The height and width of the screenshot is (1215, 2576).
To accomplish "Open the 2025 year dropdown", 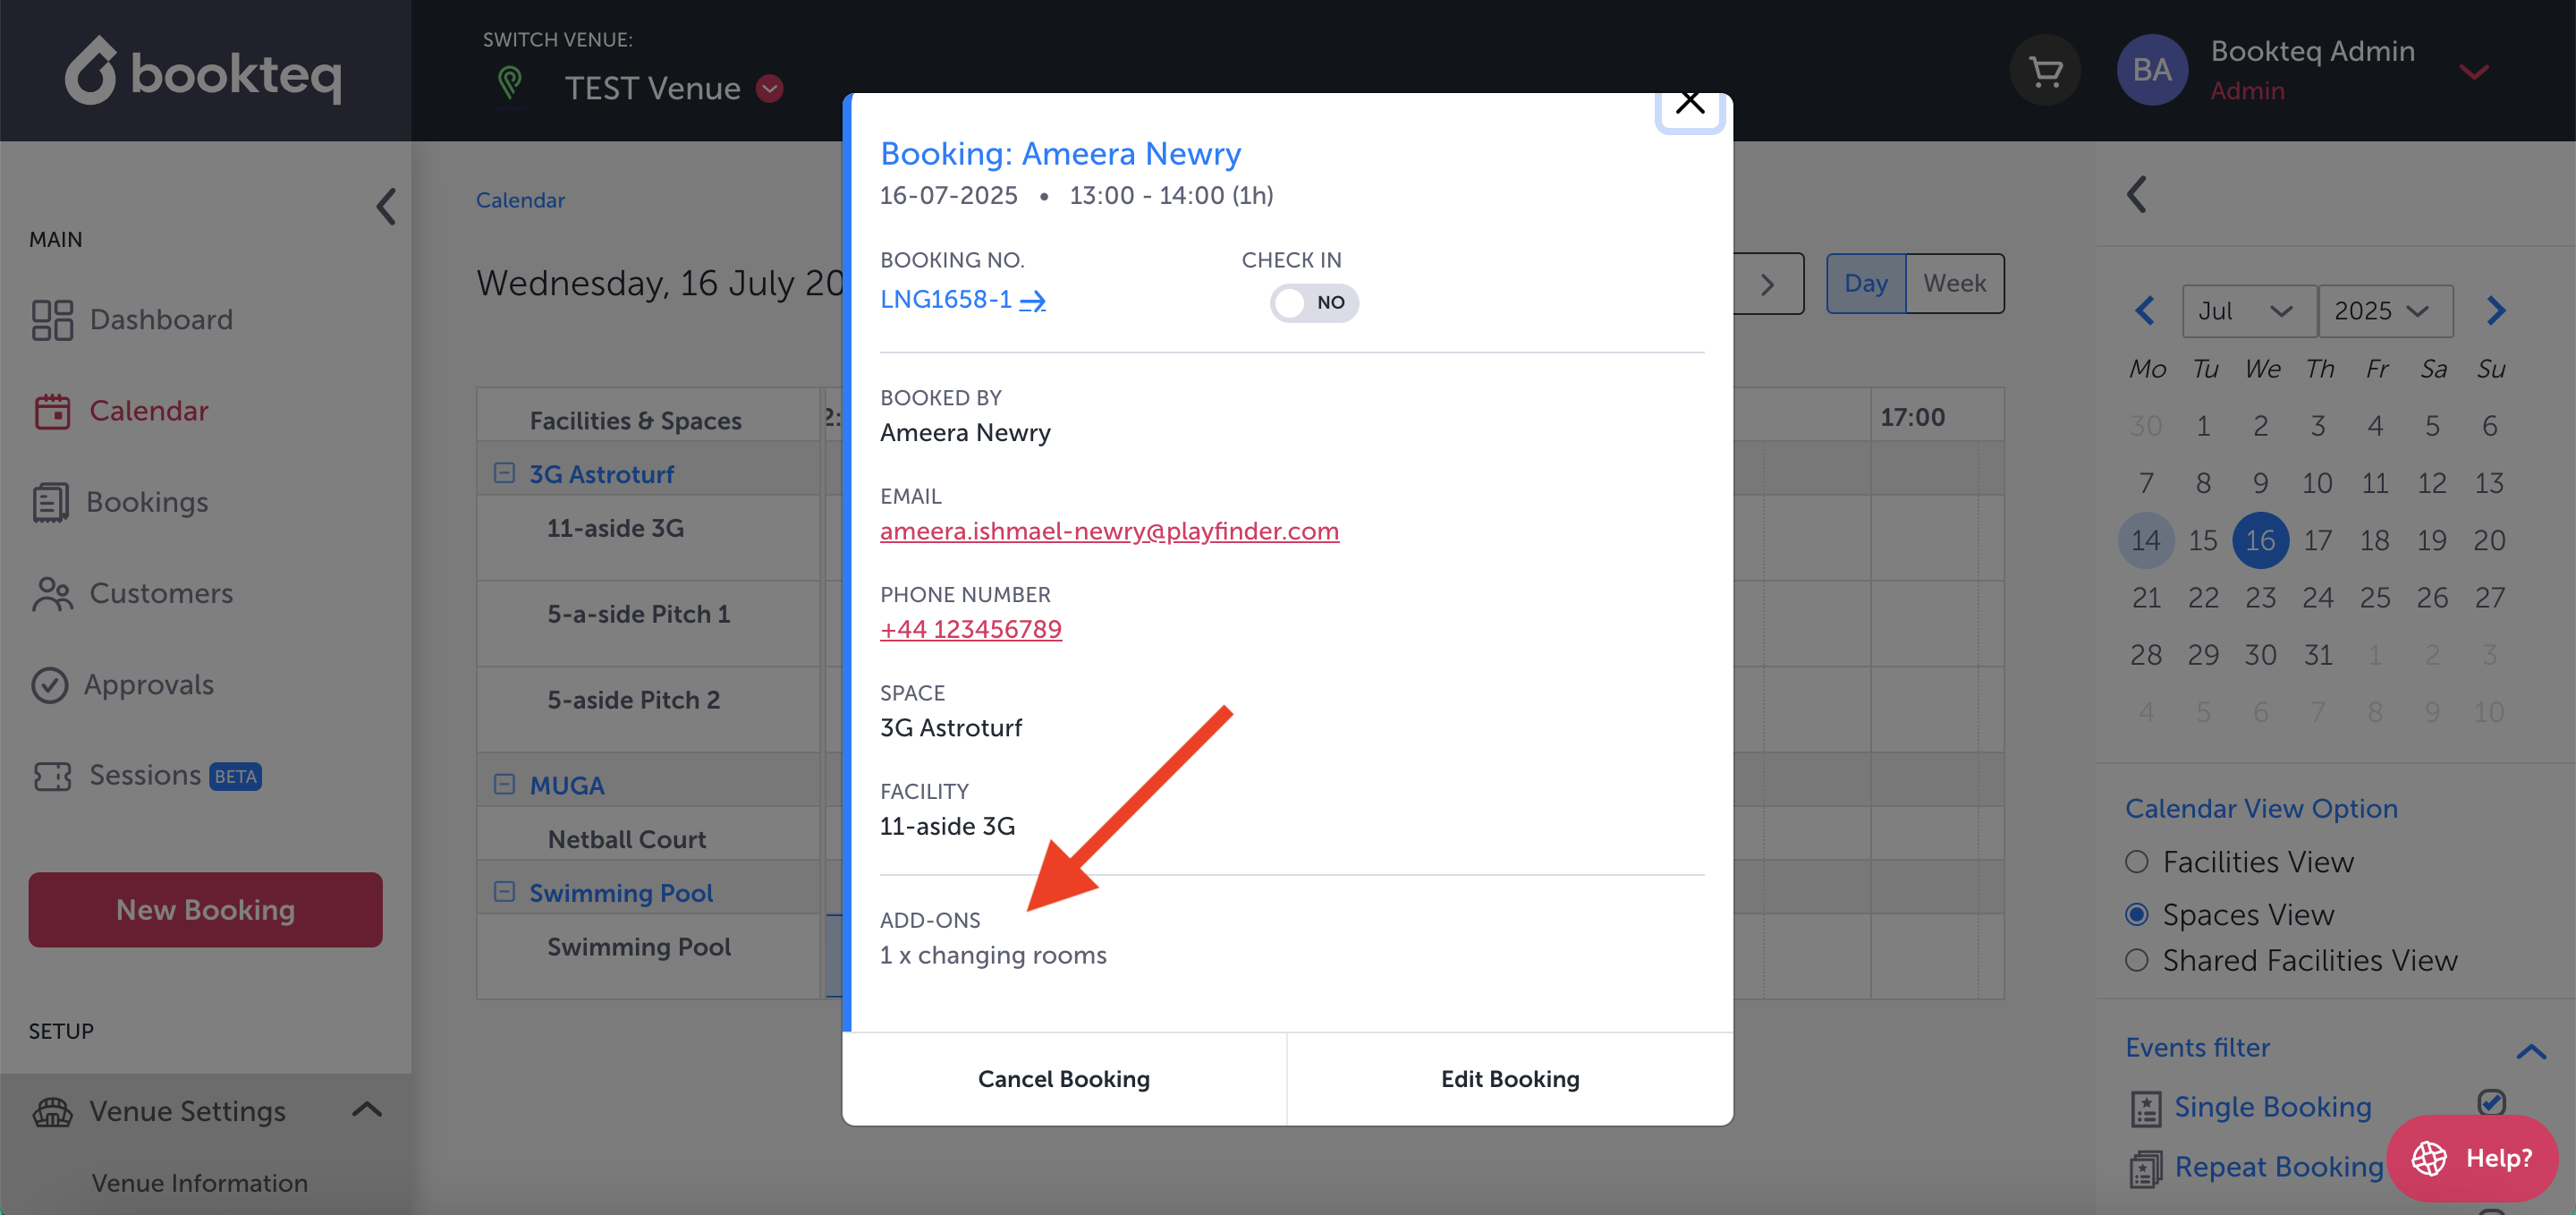I will [x=2385, y=311].
